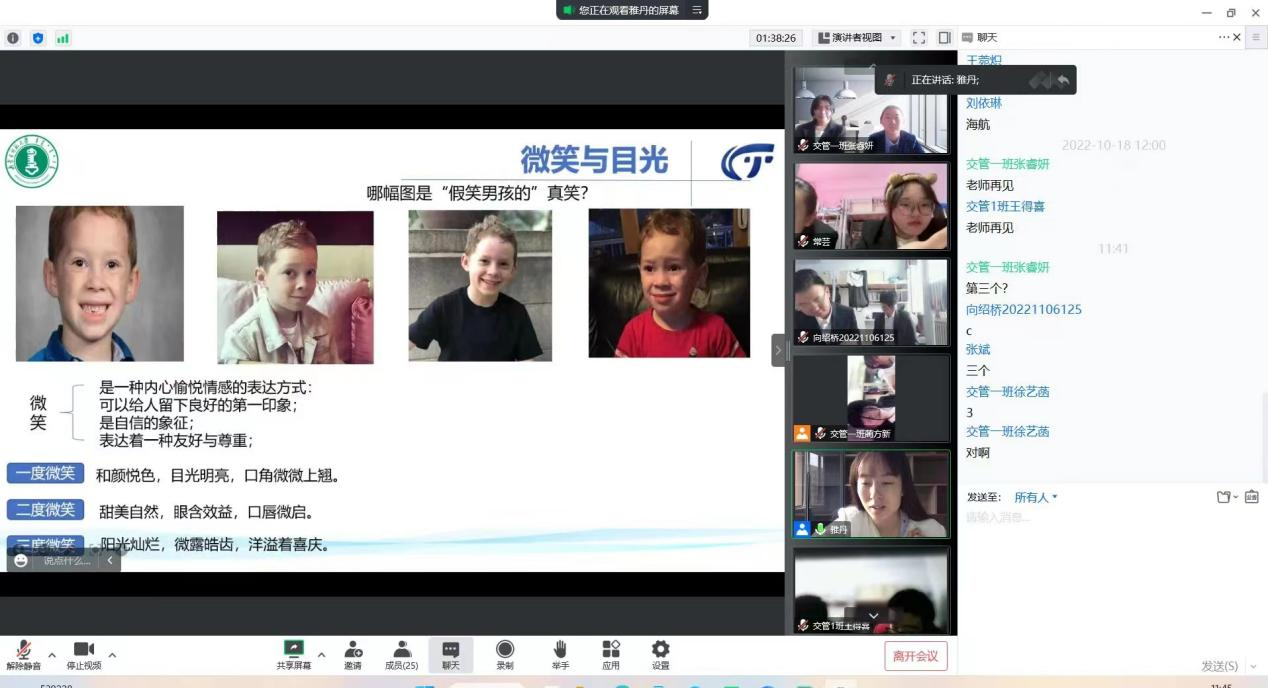The height and width of the screenshot is (688, 1268).
Task: Click the 二度微笑 slide label
Action: [x=45, y=510]
